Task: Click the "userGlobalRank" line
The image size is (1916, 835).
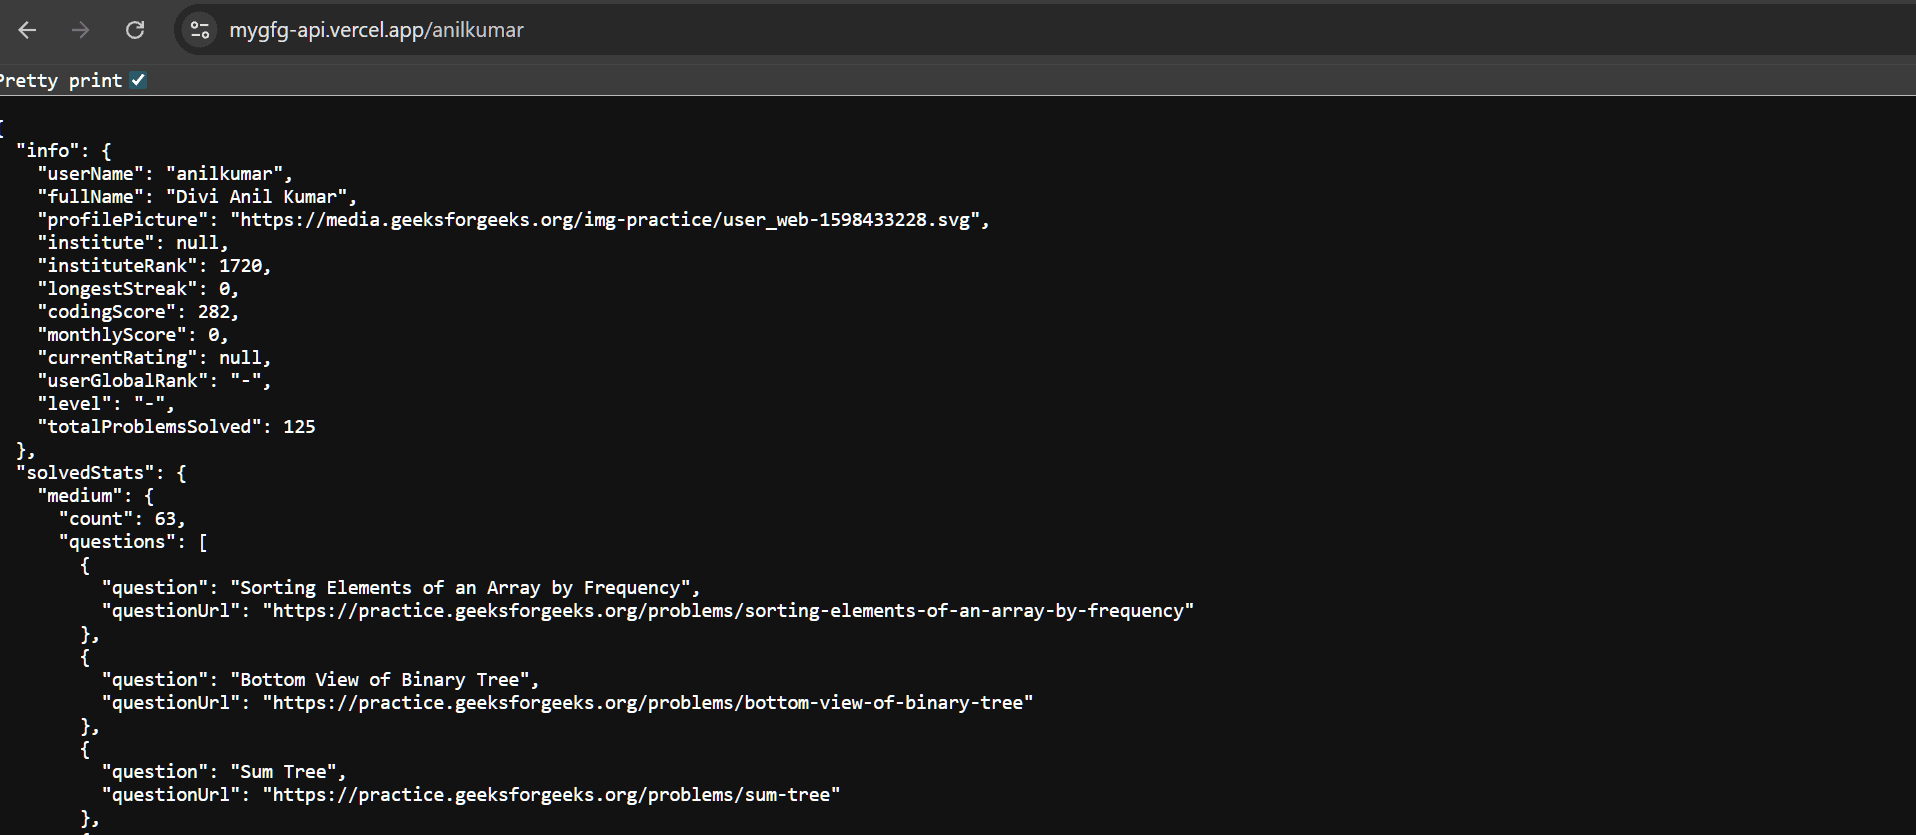Action: [x=154, y=381]
